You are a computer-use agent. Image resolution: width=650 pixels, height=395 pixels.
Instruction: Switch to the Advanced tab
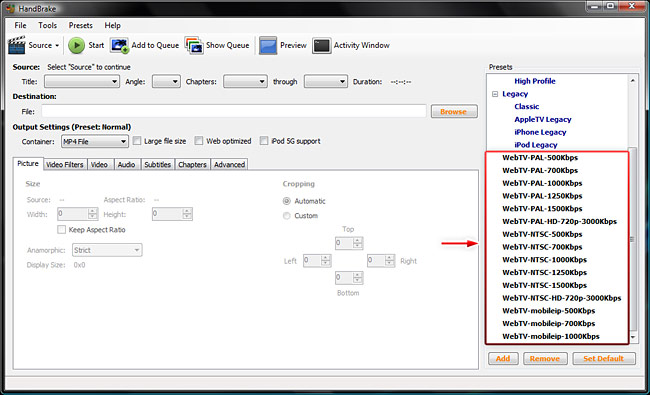(x=229, y=165)
